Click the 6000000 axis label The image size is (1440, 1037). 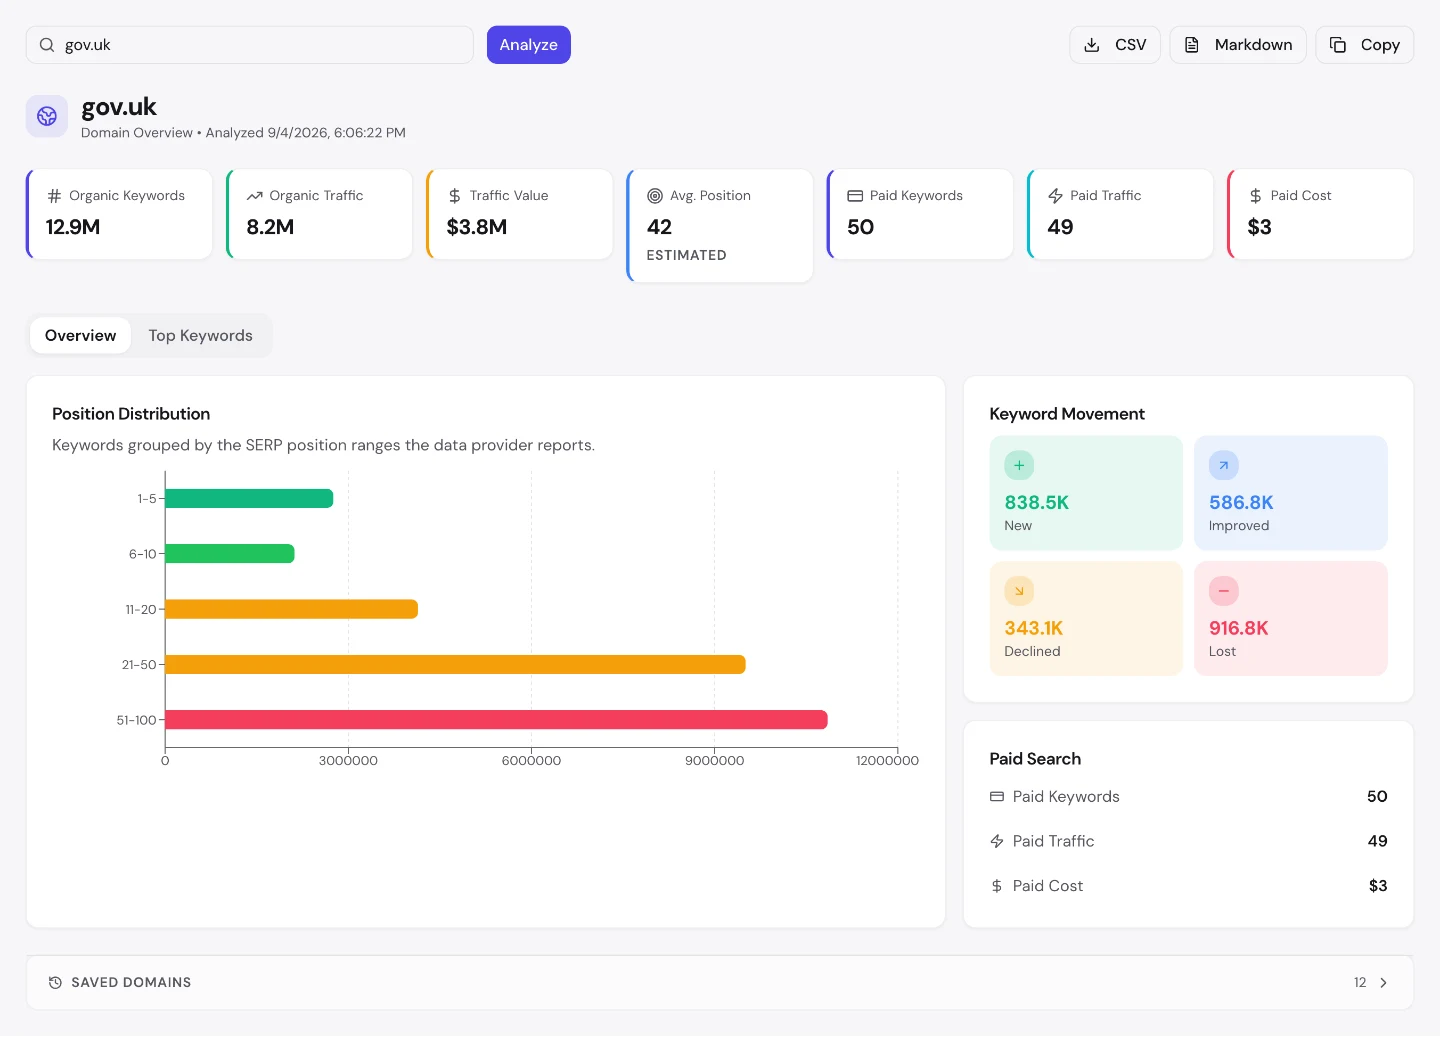click(x=531, y=761)
